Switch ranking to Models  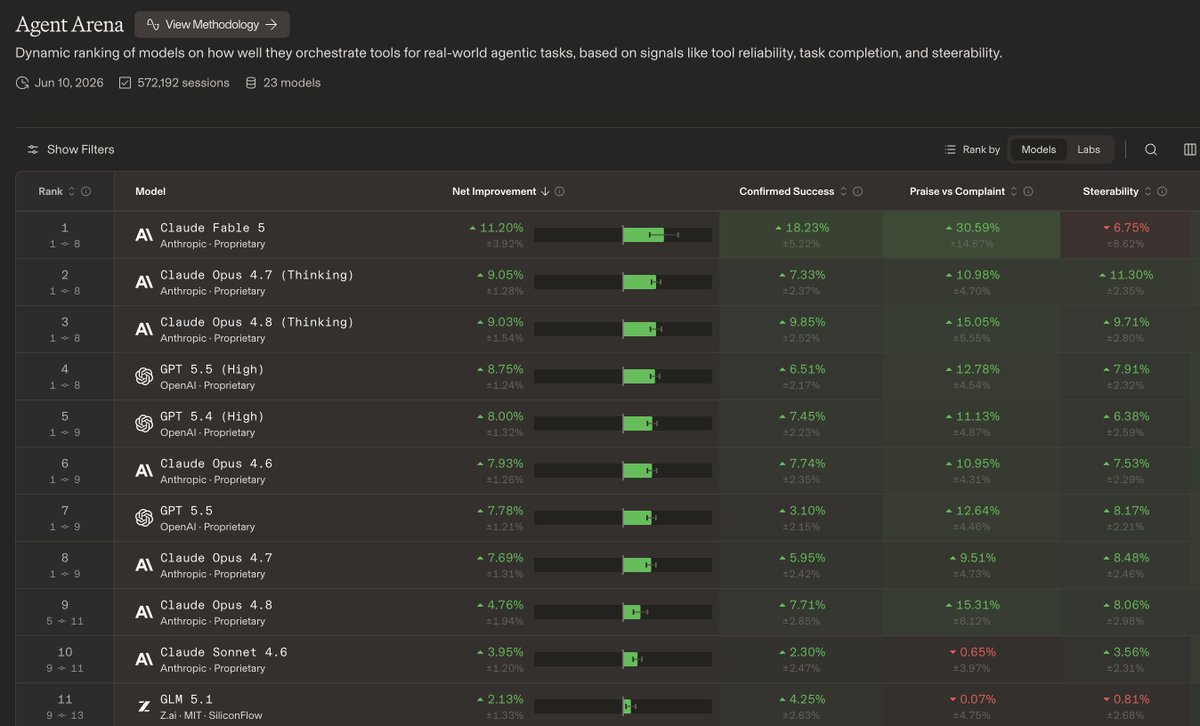(1038, 149)
